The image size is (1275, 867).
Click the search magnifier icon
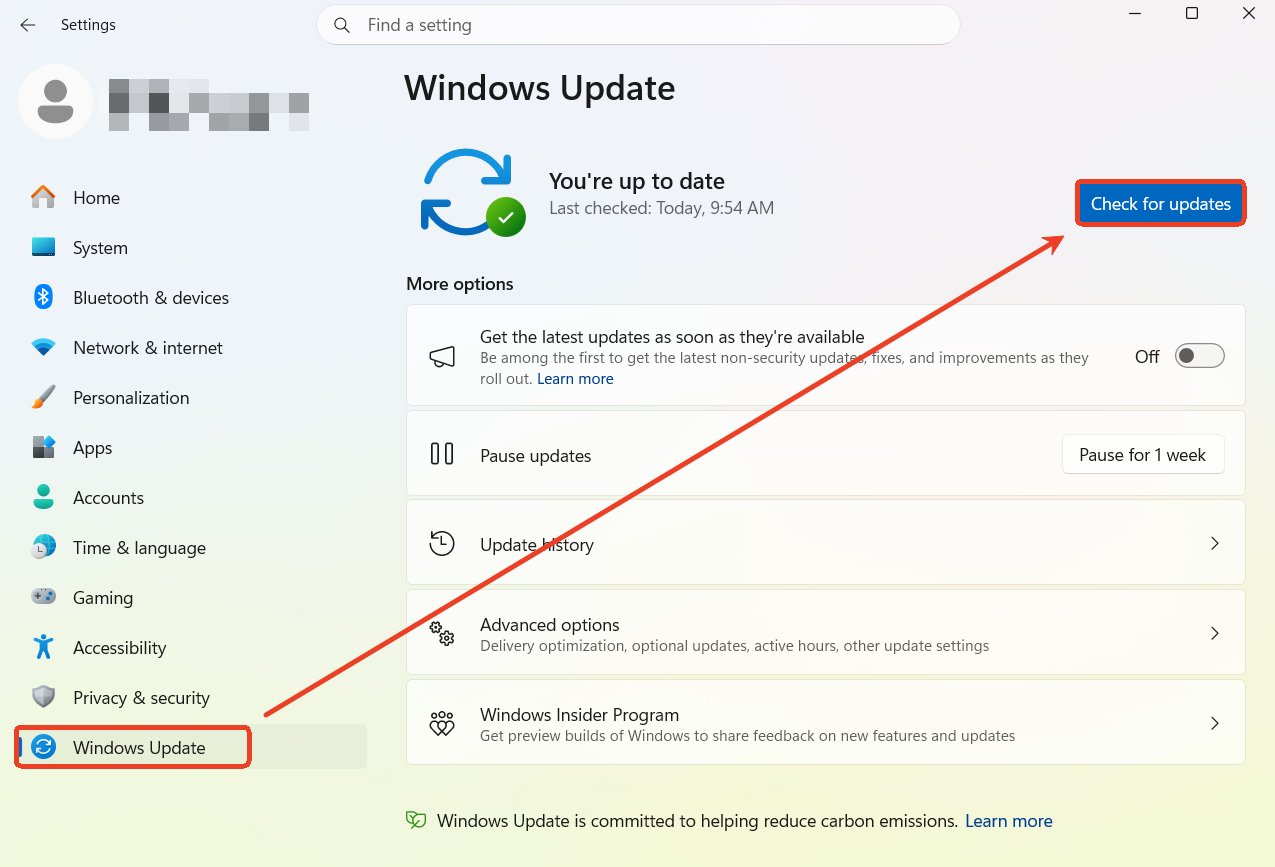[342, 25]
